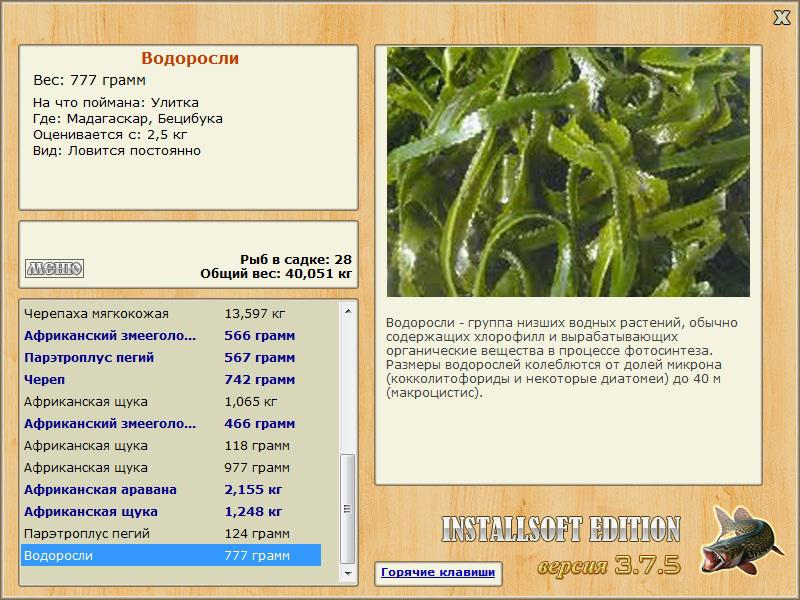Select the Череп 742 грамм entry
Screen dimensions: 800x600
tap(171, 379)
